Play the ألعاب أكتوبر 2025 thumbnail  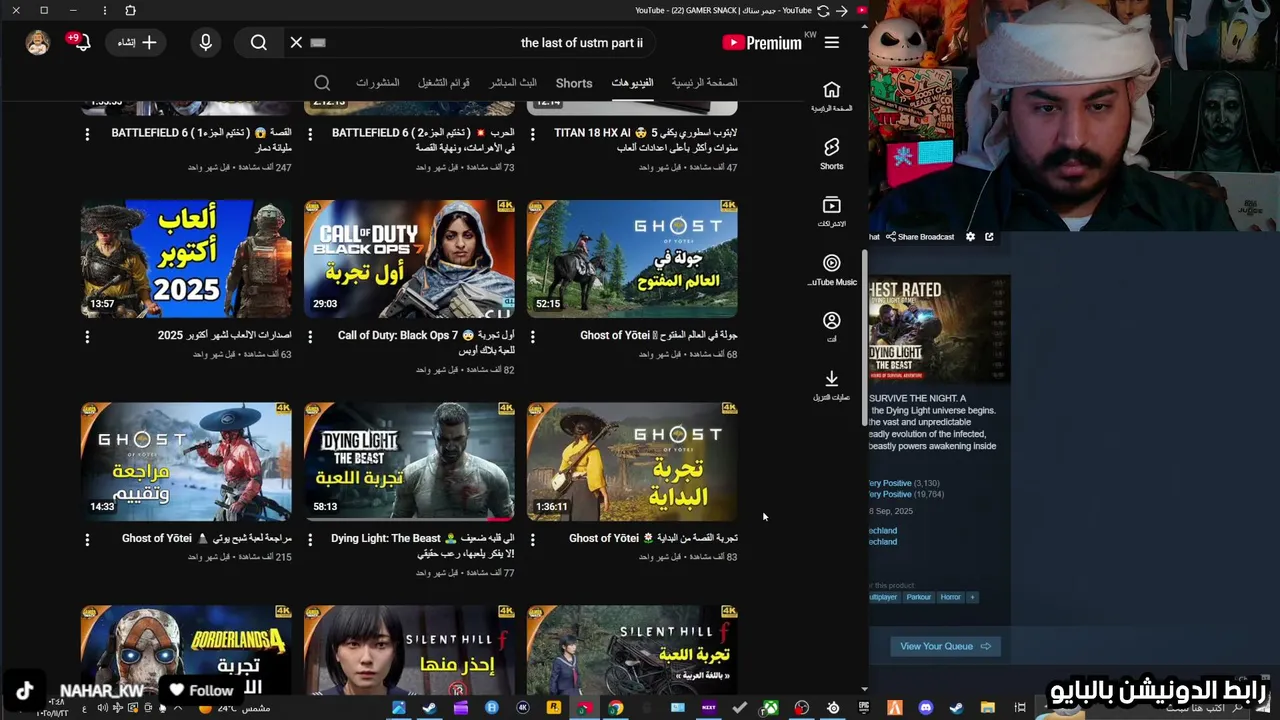pyautogui.click(x=186, y=258)
